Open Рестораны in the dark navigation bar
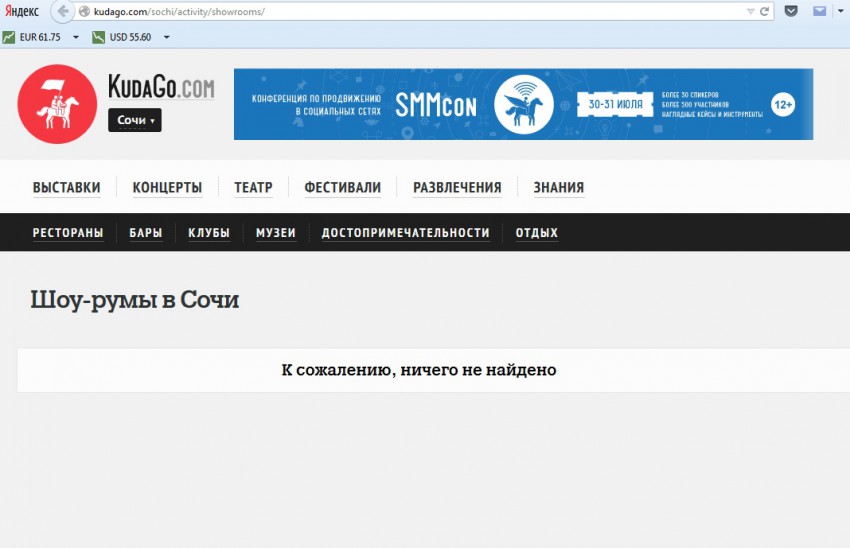Screen dimensions: 850x548 click(68, 233)
